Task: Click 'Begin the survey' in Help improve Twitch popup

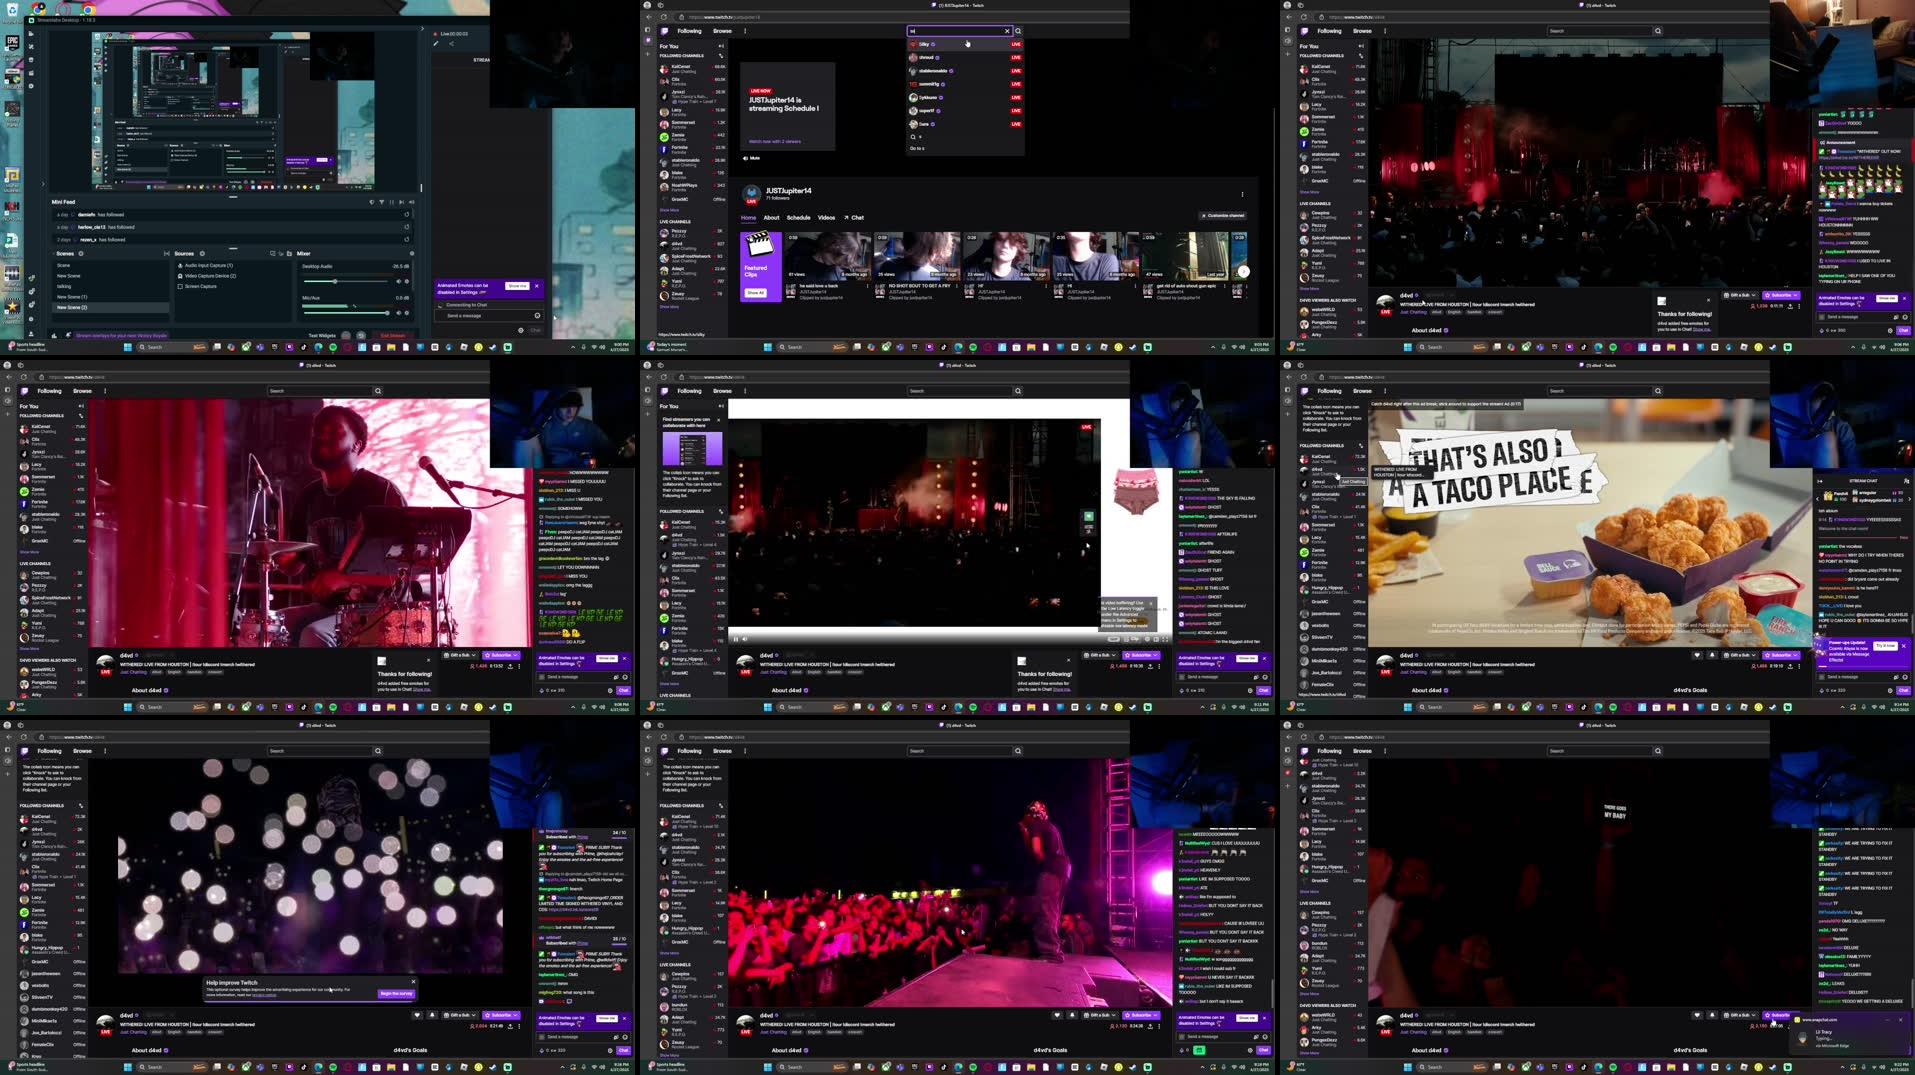Action: 396,993
